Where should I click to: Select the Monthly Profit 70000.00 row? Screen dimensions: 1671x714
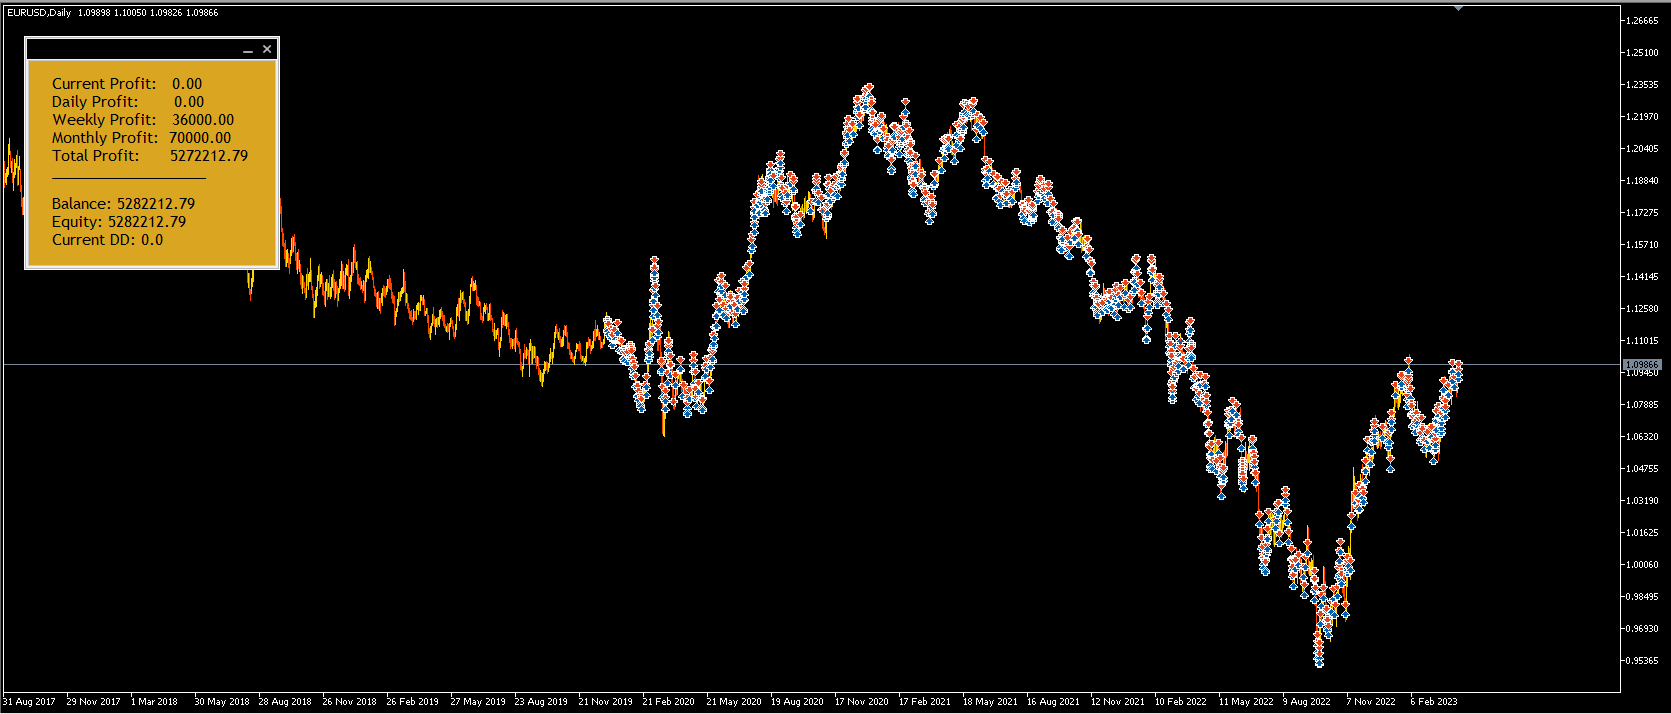tap(141, 138)
